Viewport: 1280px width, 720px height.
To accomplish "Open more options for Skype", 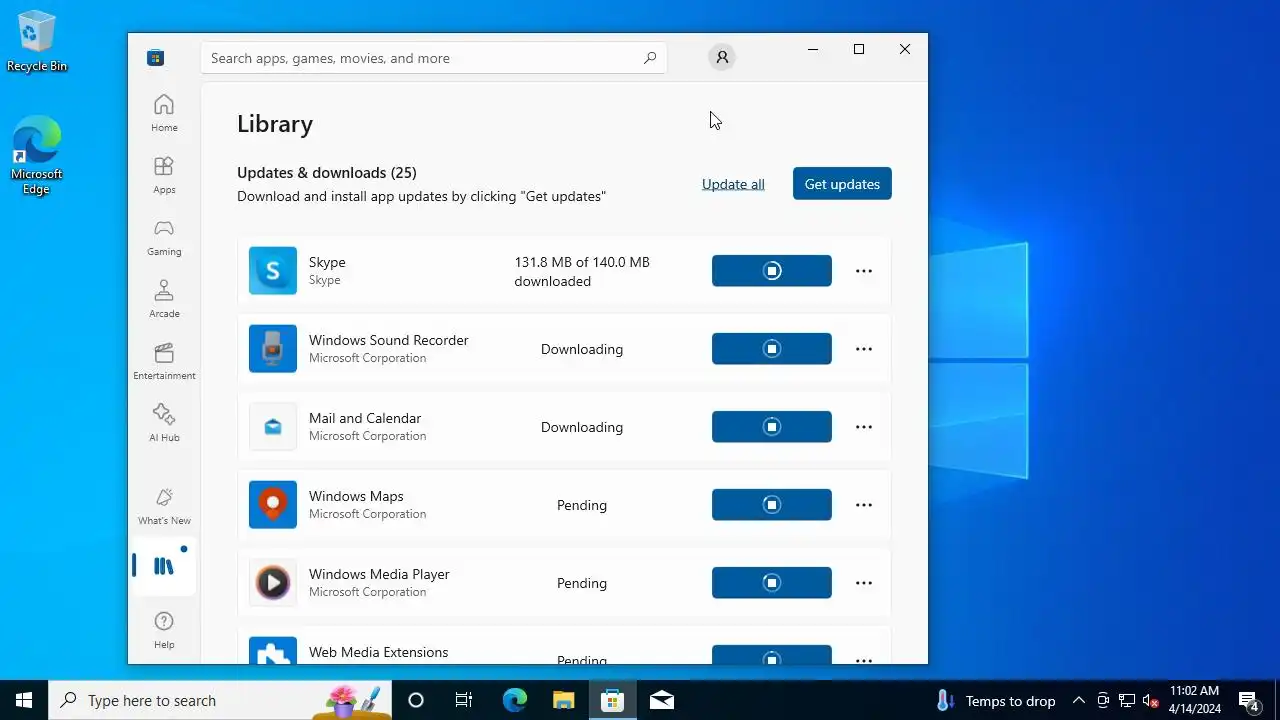I will tap(864, 271).
